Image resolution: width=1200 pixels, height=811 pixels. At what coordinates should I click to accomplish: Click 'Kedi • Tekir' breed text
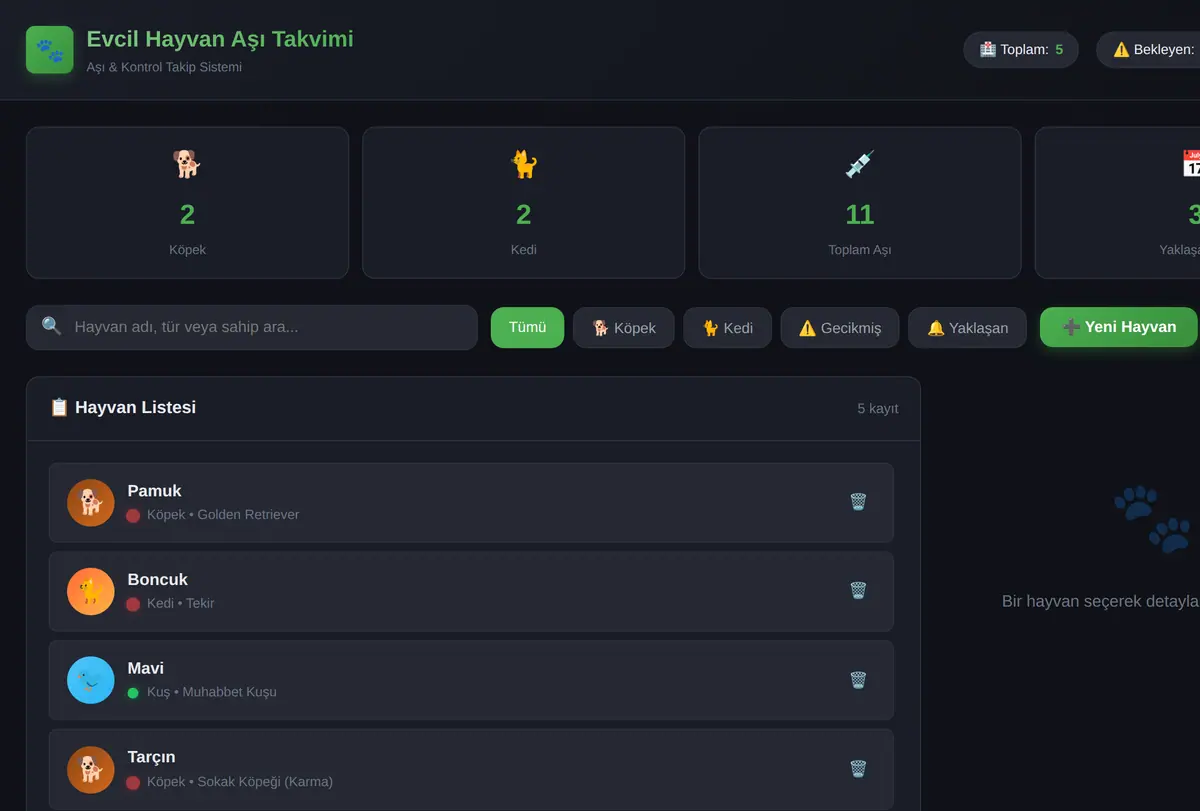[181, 604]
